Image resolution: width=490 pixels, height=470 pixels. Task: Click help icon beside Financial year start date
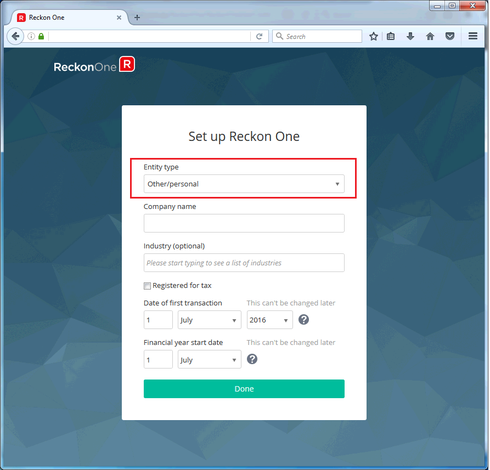coord(252,359)
